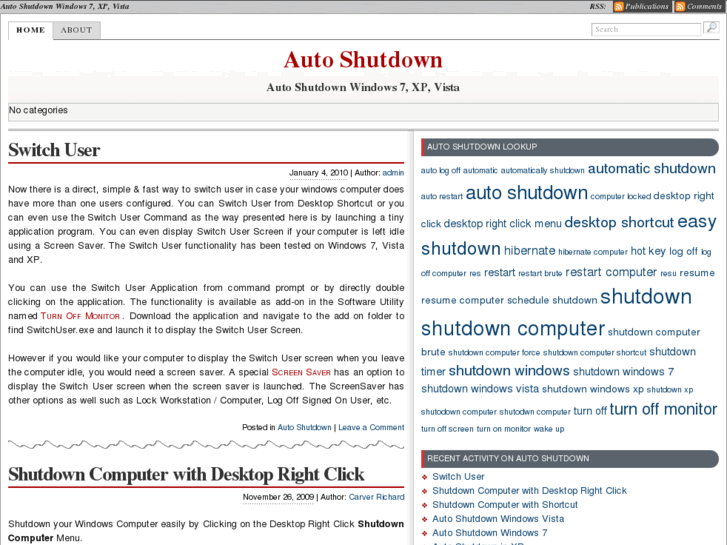This screenshot has height=545, width=727.
Task: Select the 'auto restart' tag
Action: click(441, 196)
